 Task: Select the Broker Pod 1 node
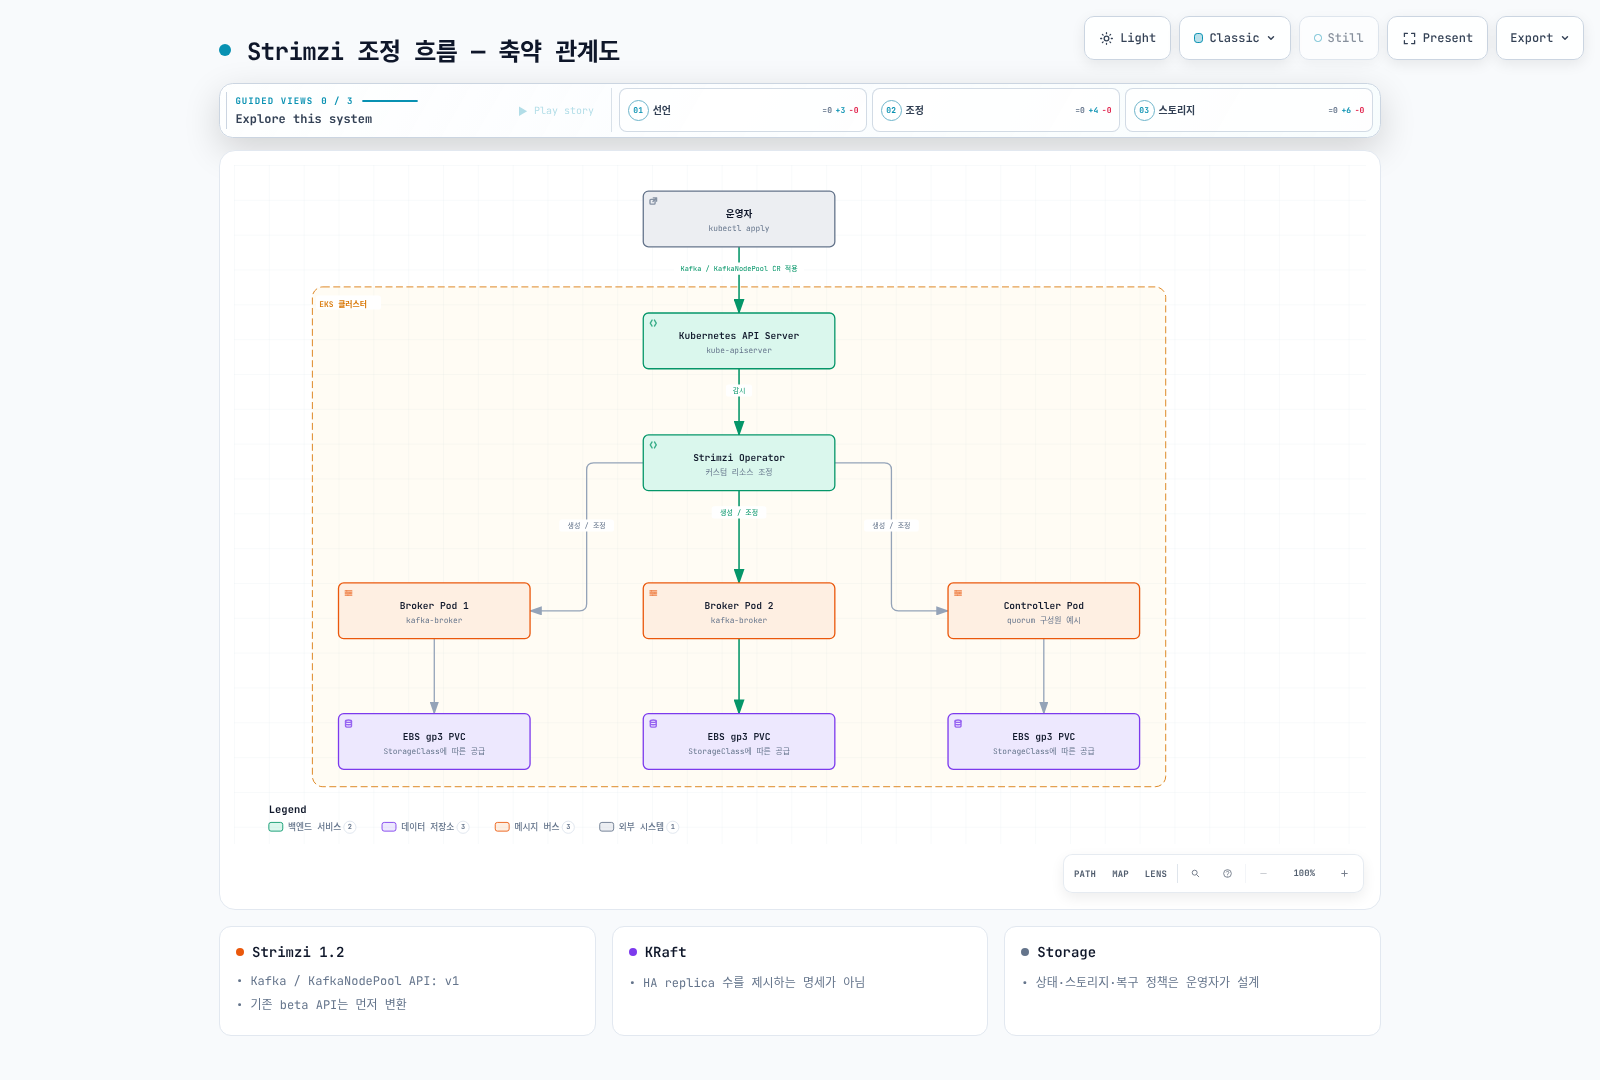coord(434,611)
